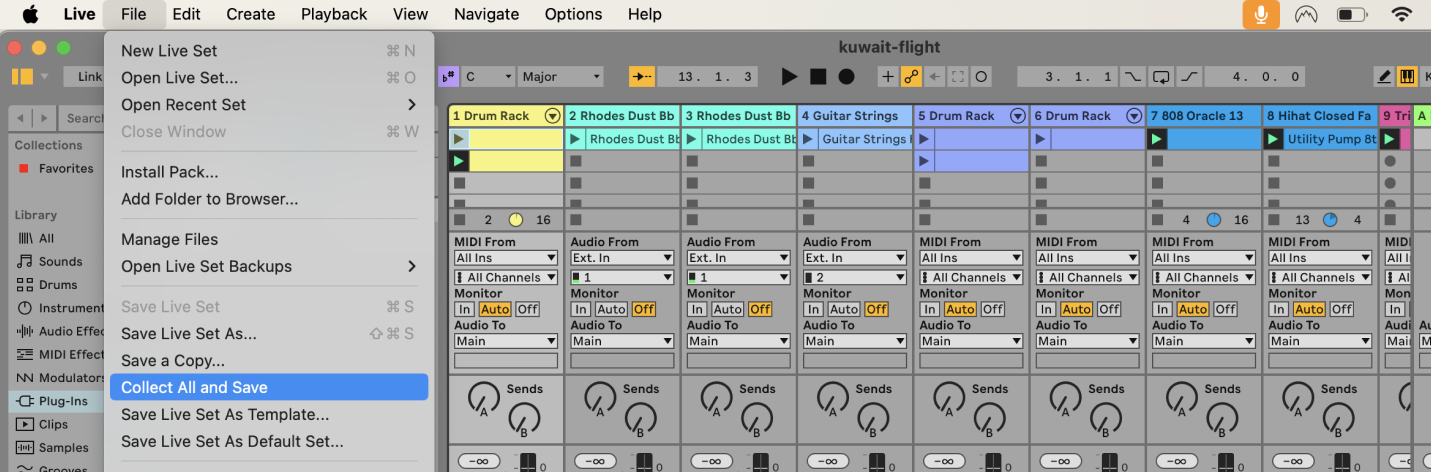1431x472 pixels.
Task: Activate the Punch-In switch
Action: coord(1131,76)
